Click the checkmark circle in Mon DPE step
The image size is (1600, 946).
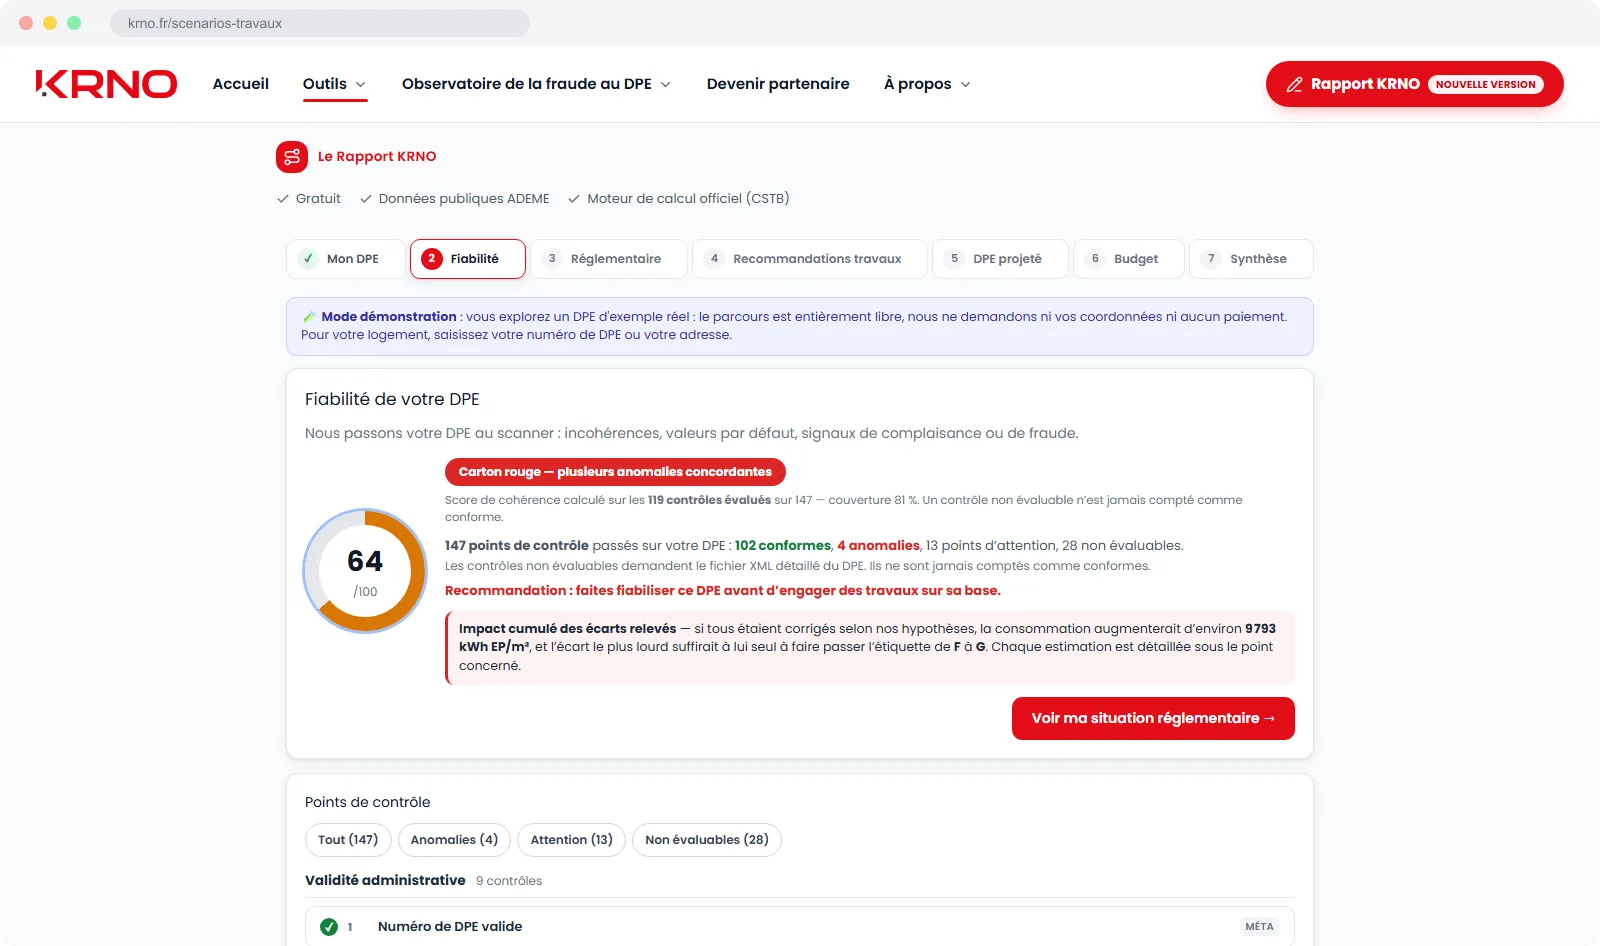point(308,259)
